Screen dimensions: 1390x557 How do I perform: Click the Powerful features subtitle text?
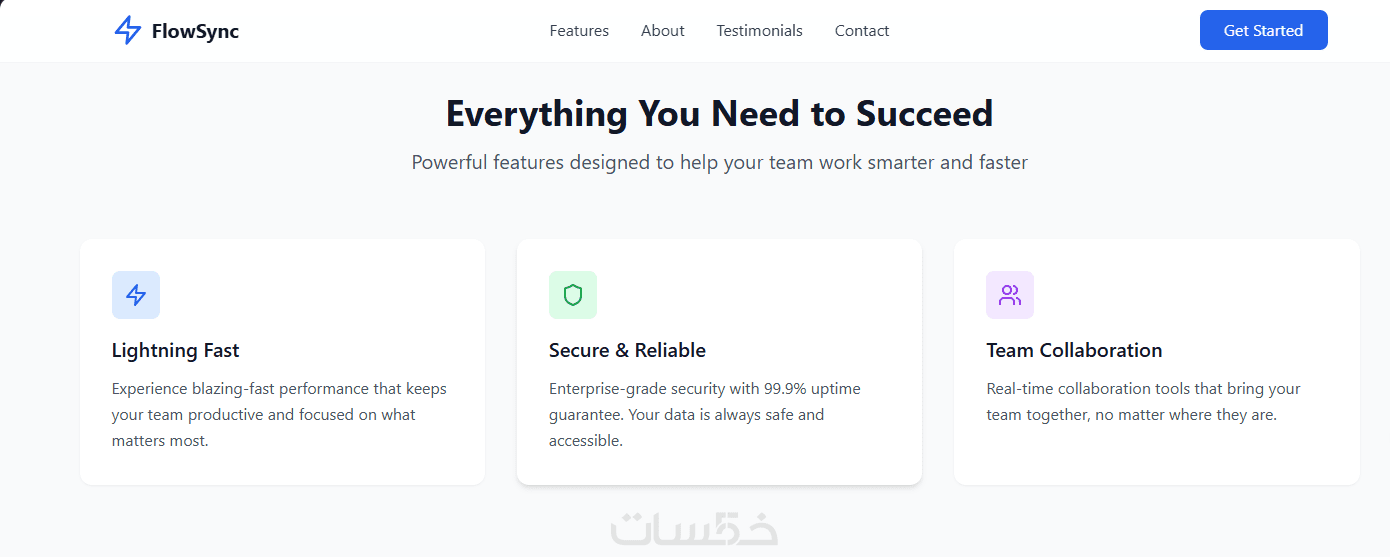point(719,162)
